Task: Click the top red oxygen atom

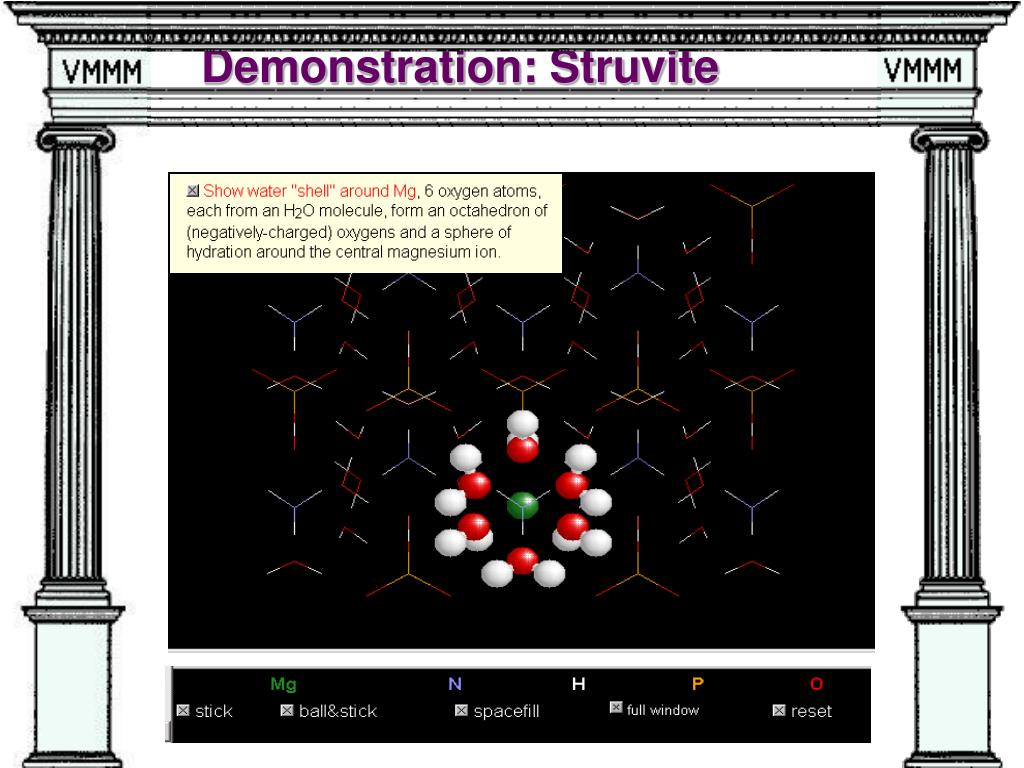Action: [522, 449]
